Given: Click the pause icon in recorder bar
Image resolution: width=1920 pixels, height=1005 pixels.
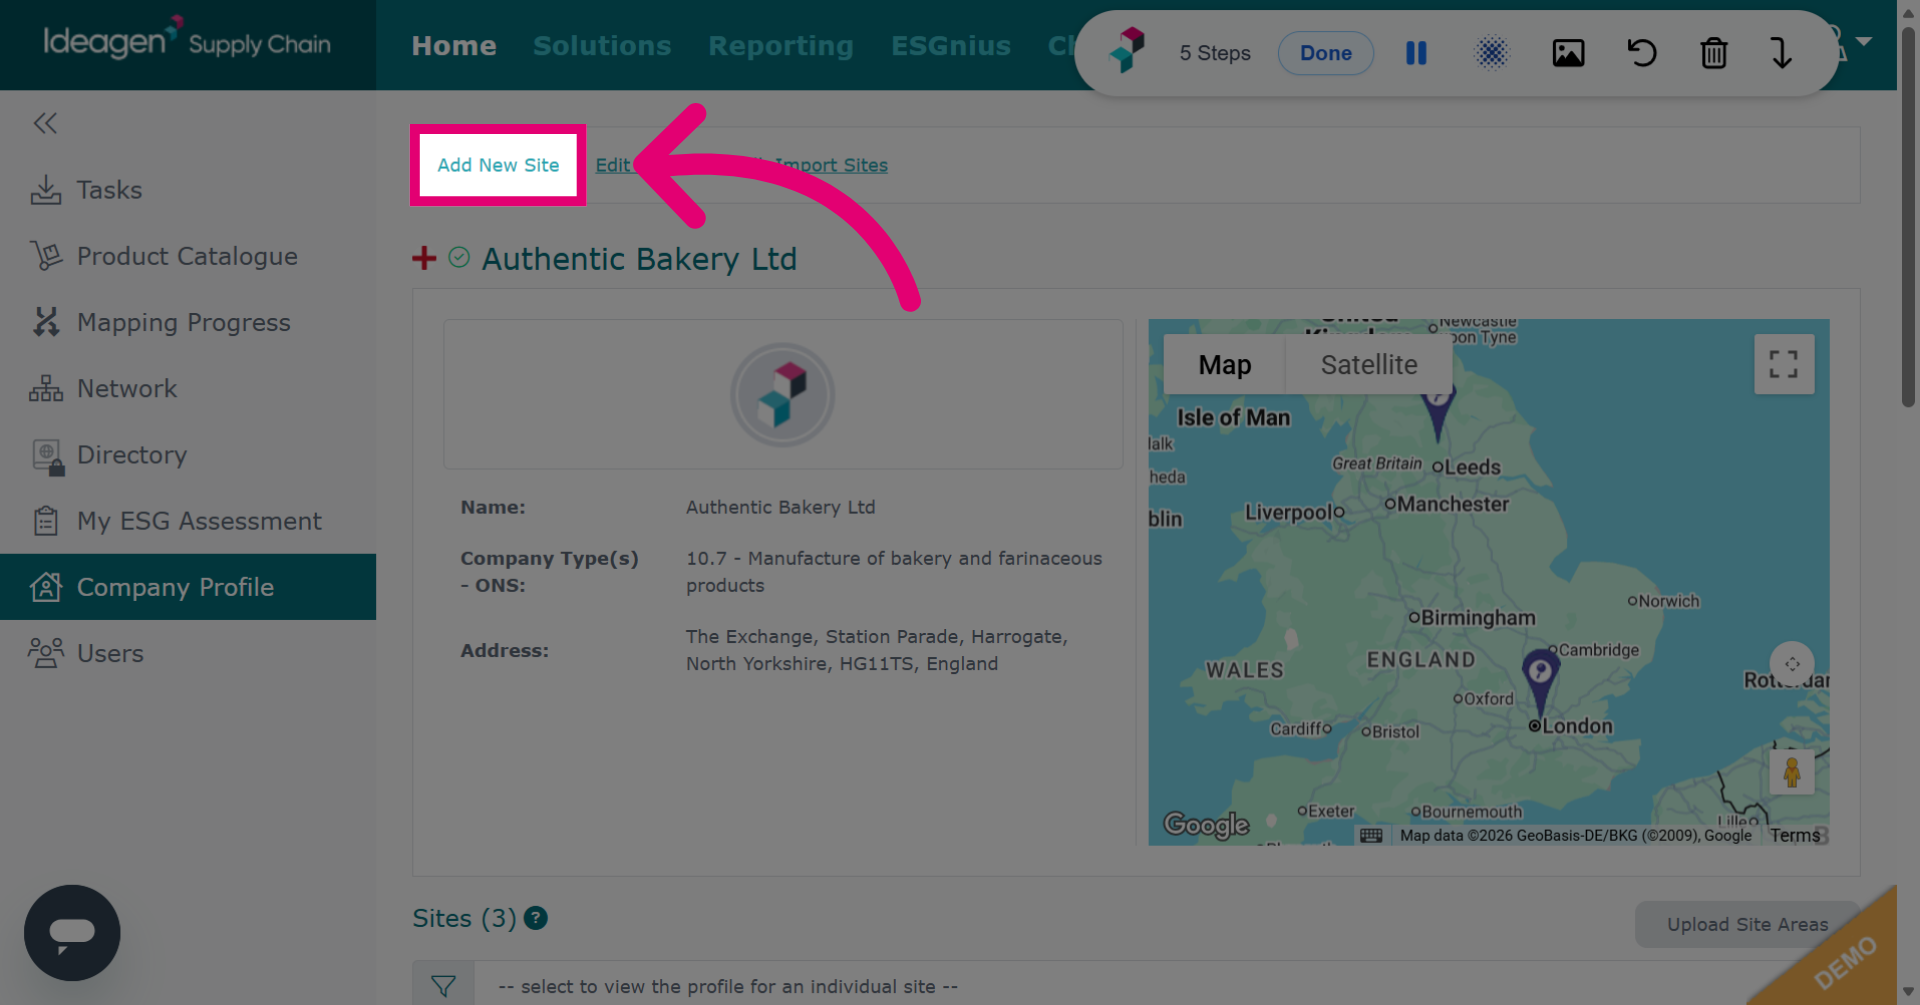Looking at the screenshot, I should 1416,53.
